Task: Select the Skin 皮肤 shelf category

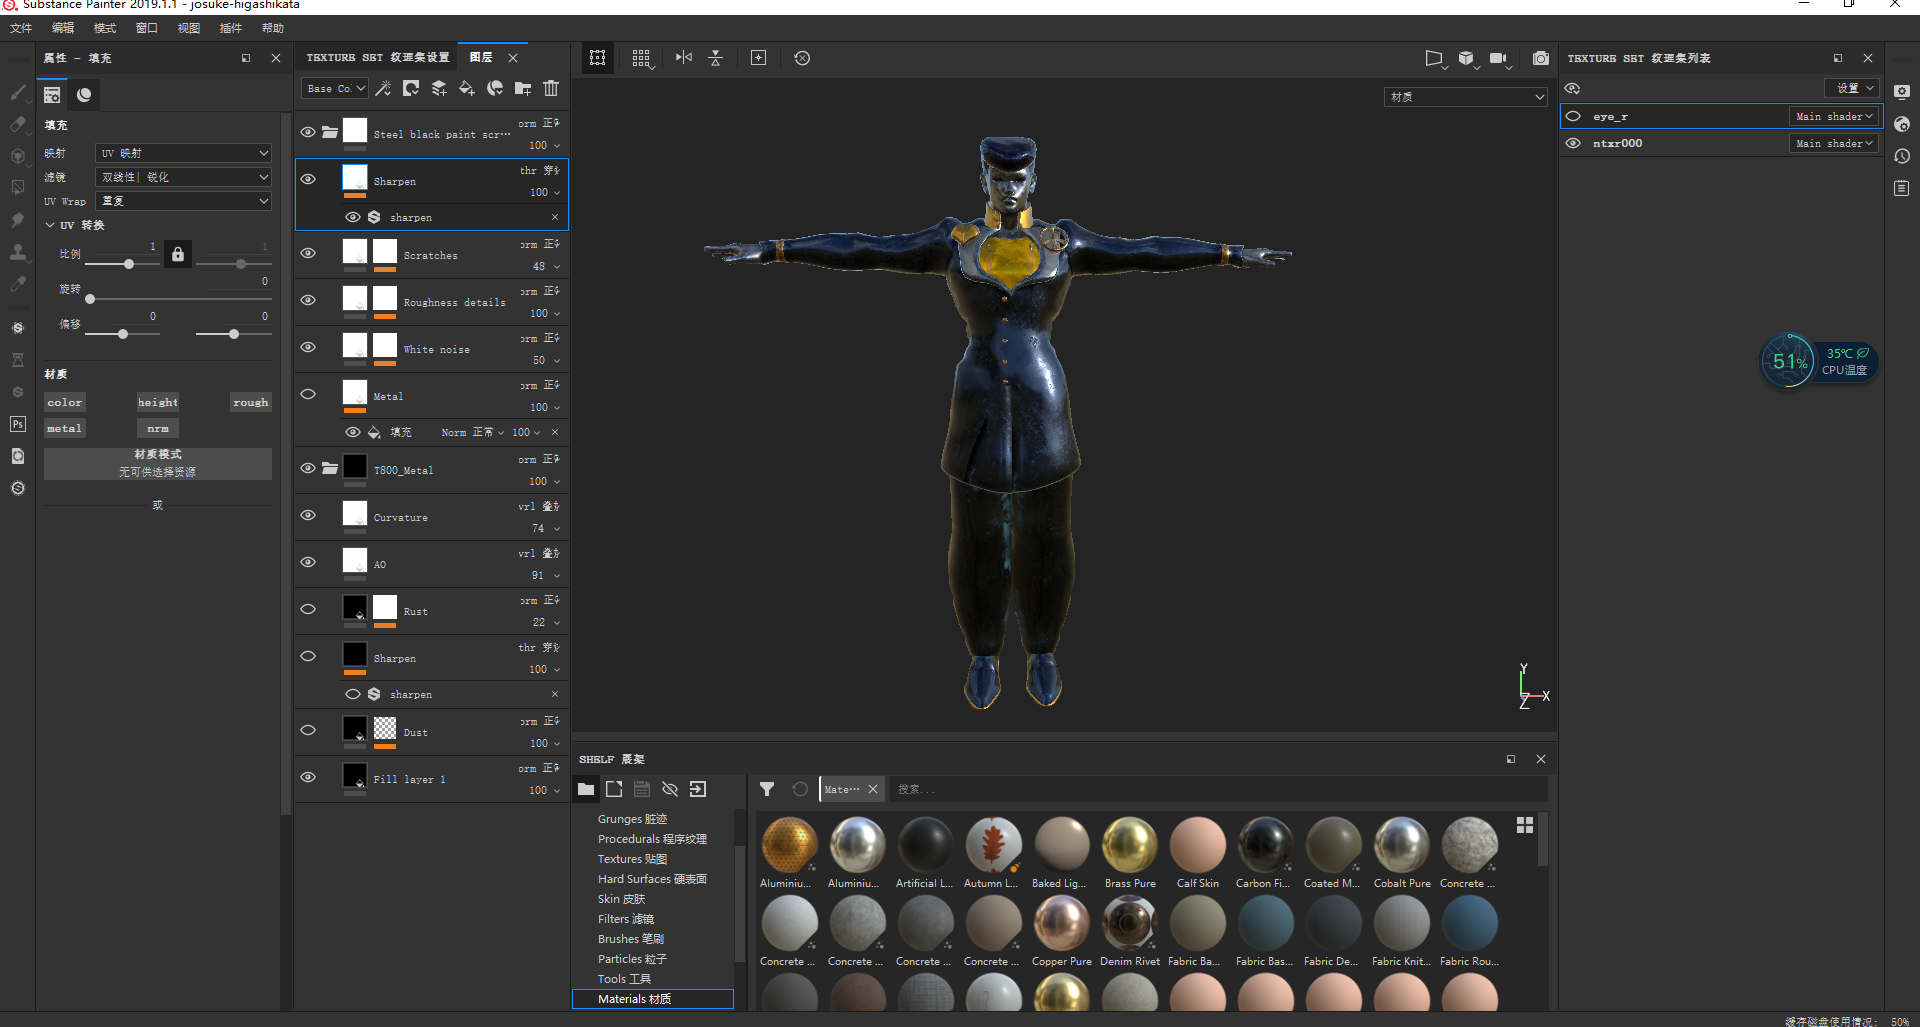Action: 621,898
